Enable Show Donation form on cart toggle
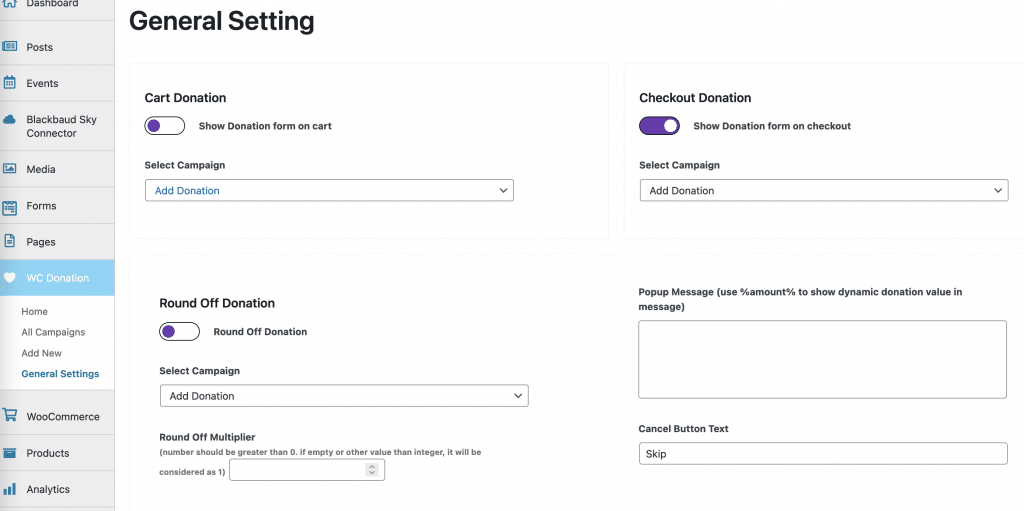The height and width of the screenshot is (511, 1024). coord(165,125)
